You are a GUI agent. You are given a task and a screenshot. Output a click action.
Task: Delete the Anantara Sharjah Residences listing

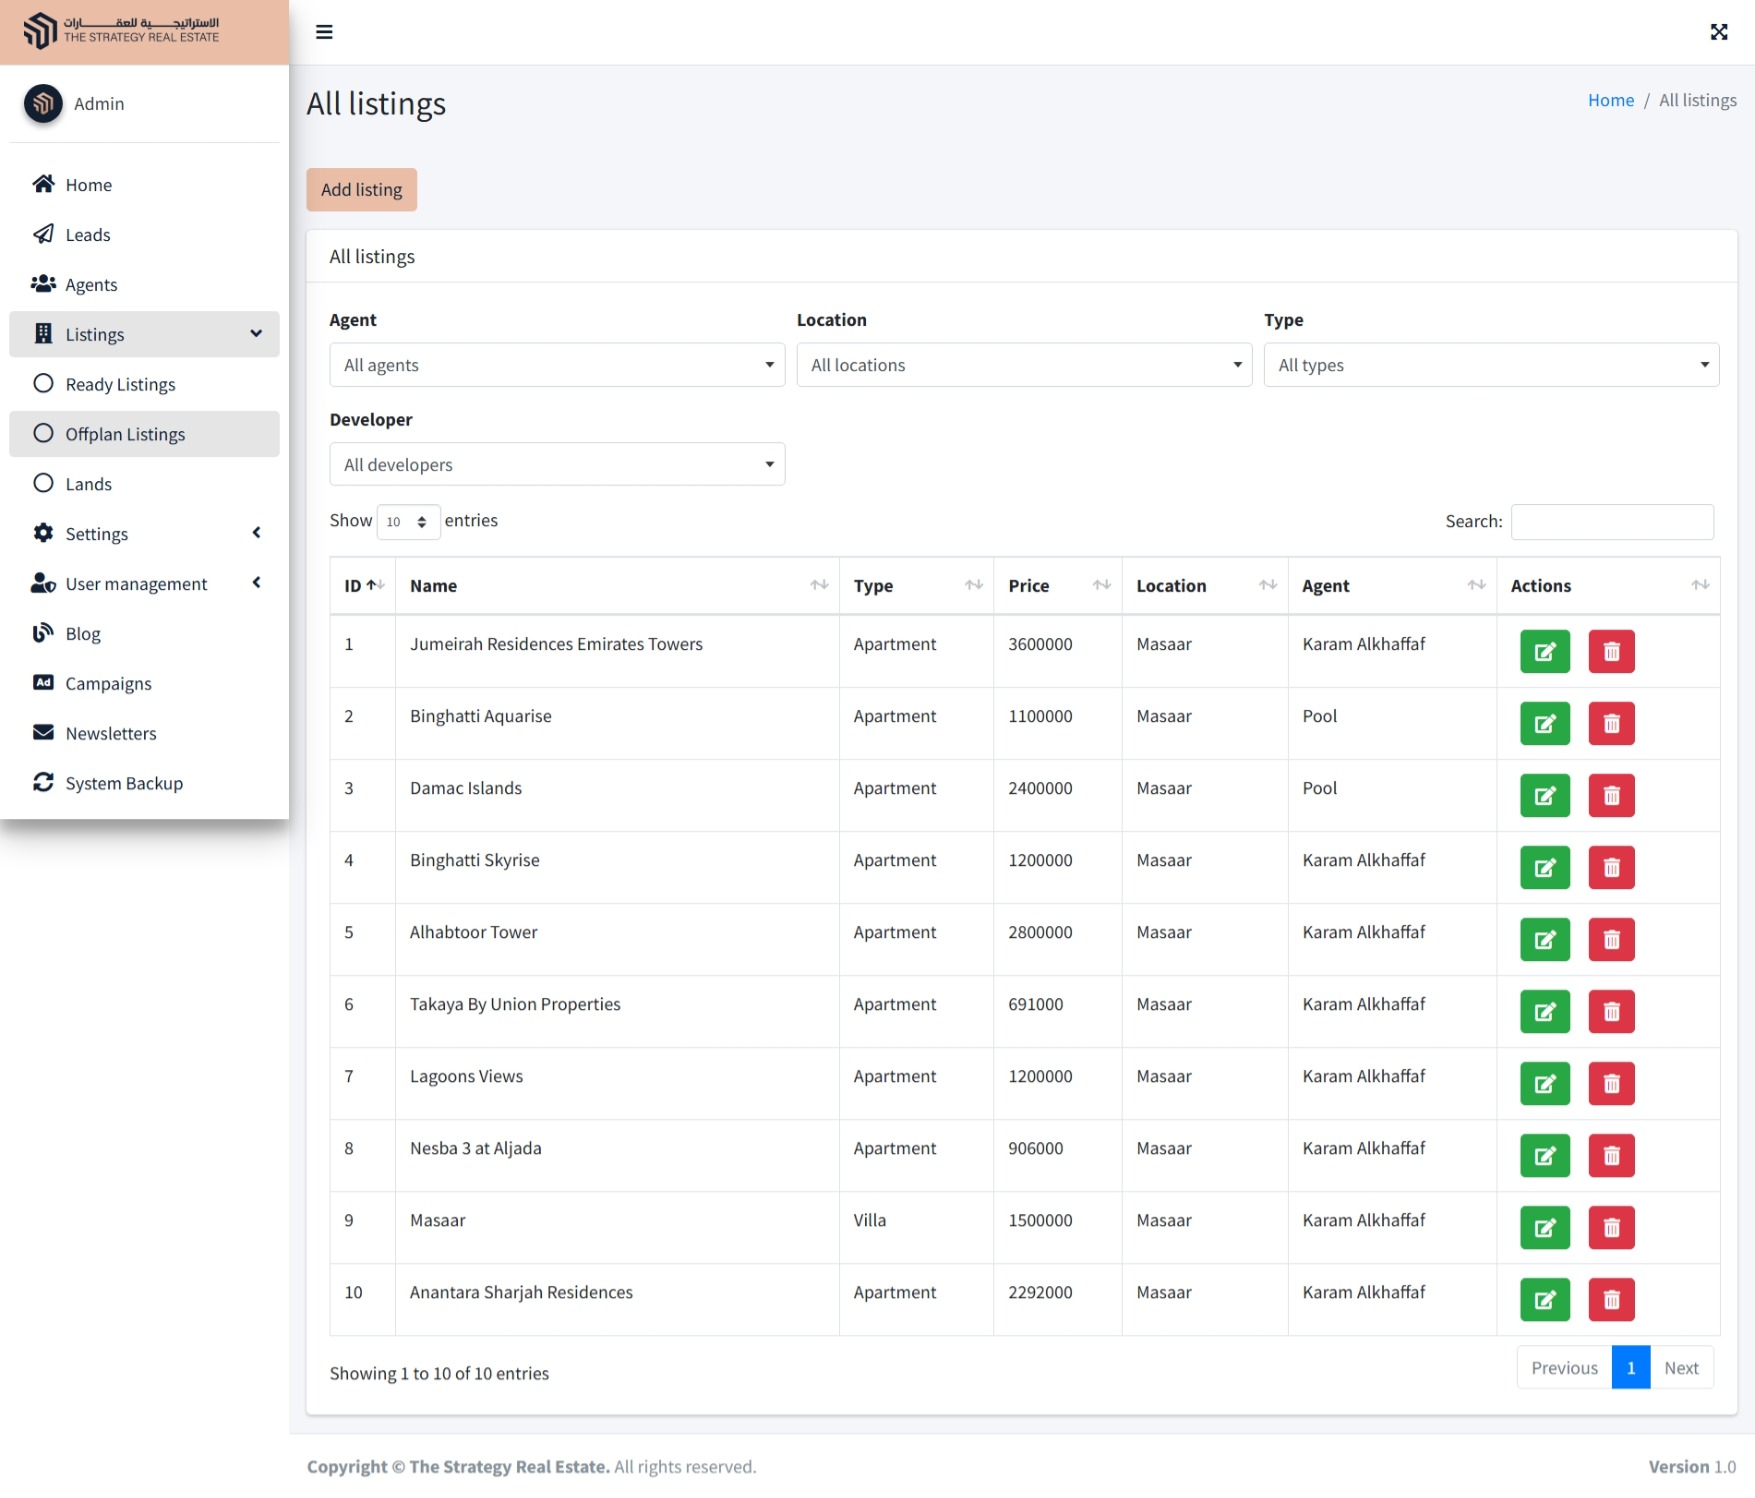coord(1611,1300)
